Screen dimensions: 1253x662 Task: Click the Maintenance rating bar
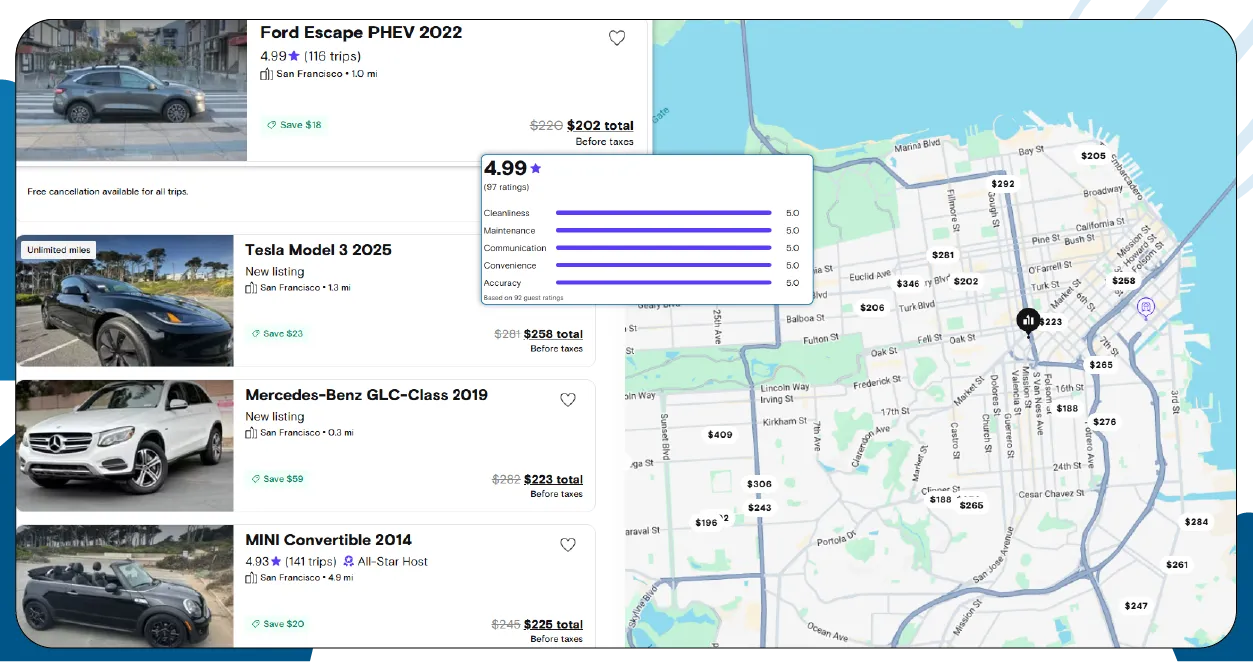point(663,231)
